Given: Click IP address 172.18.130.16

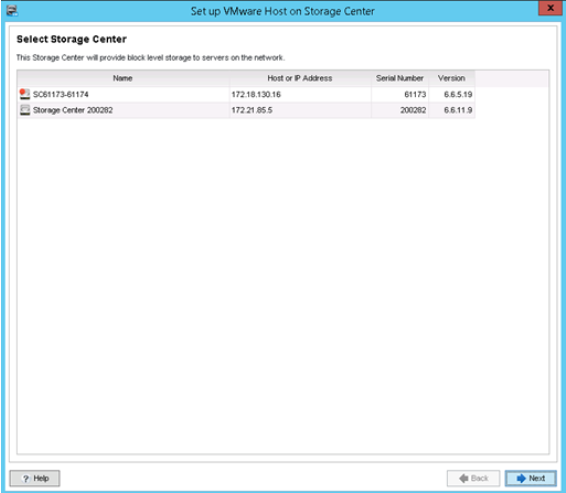Looking at the screenshot, I should click(x=256, y=95).
